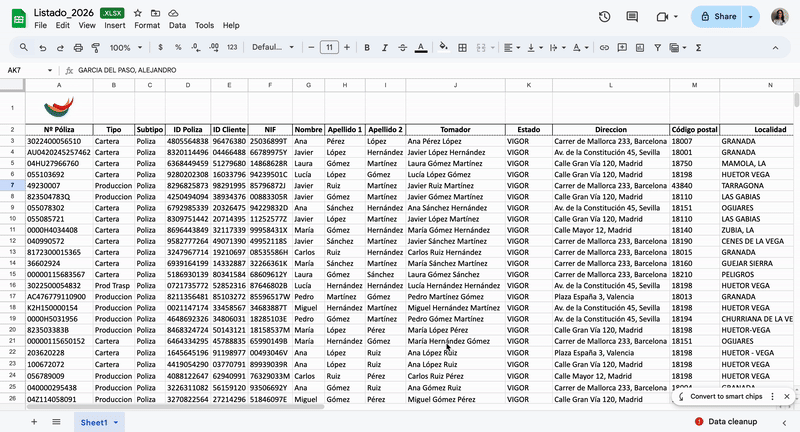
Task: Create a filter with funnel icon
Action: tap(658, 47)
